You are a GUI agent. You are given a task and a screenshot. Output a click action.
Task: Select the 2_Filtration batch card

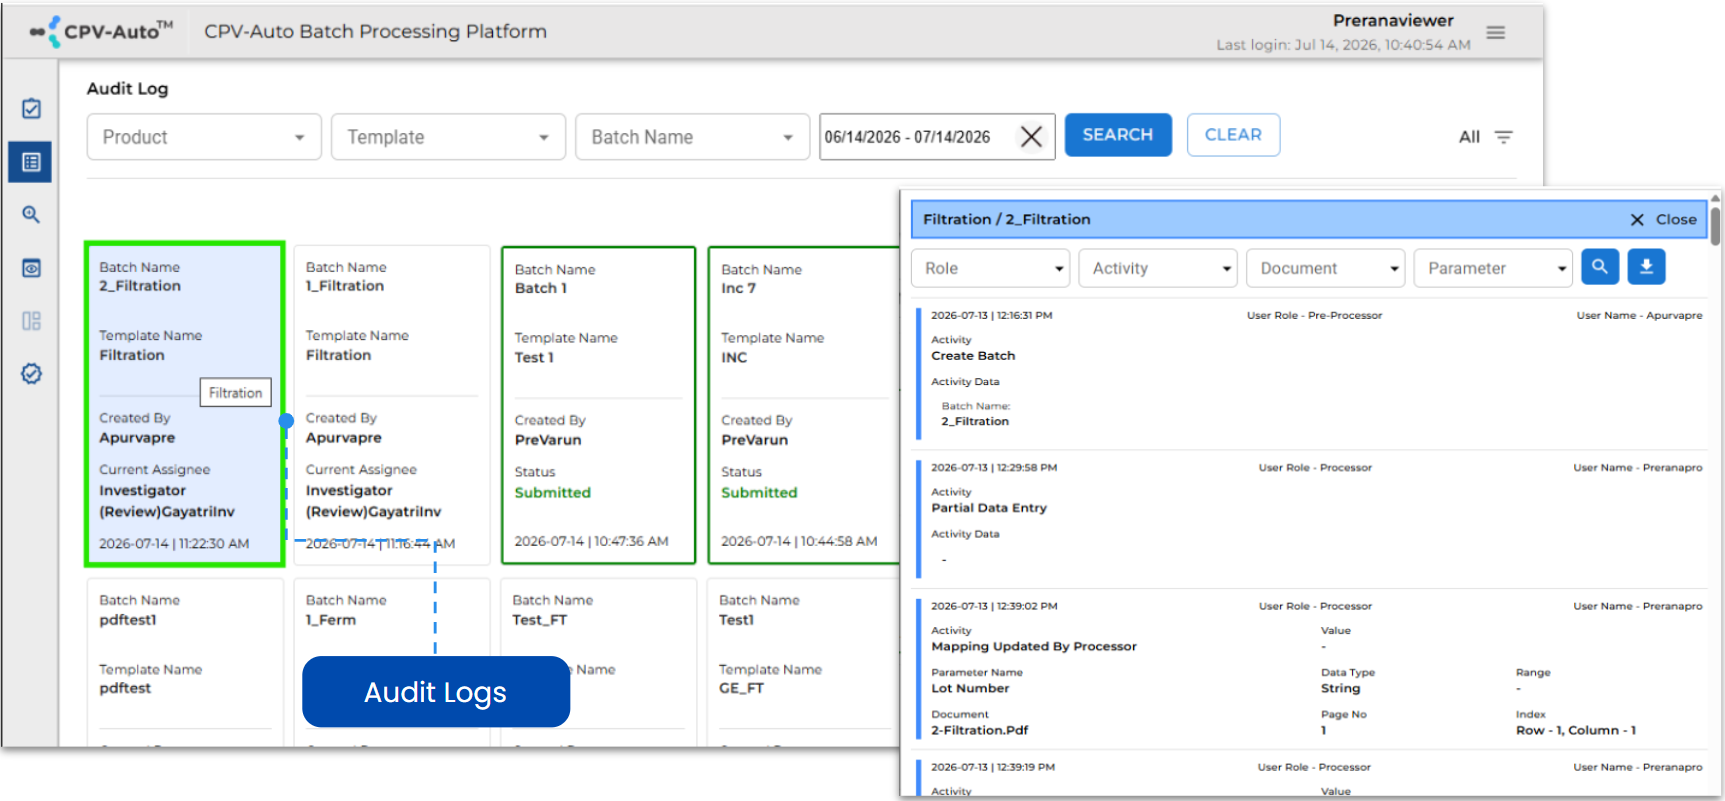(185, 404)
